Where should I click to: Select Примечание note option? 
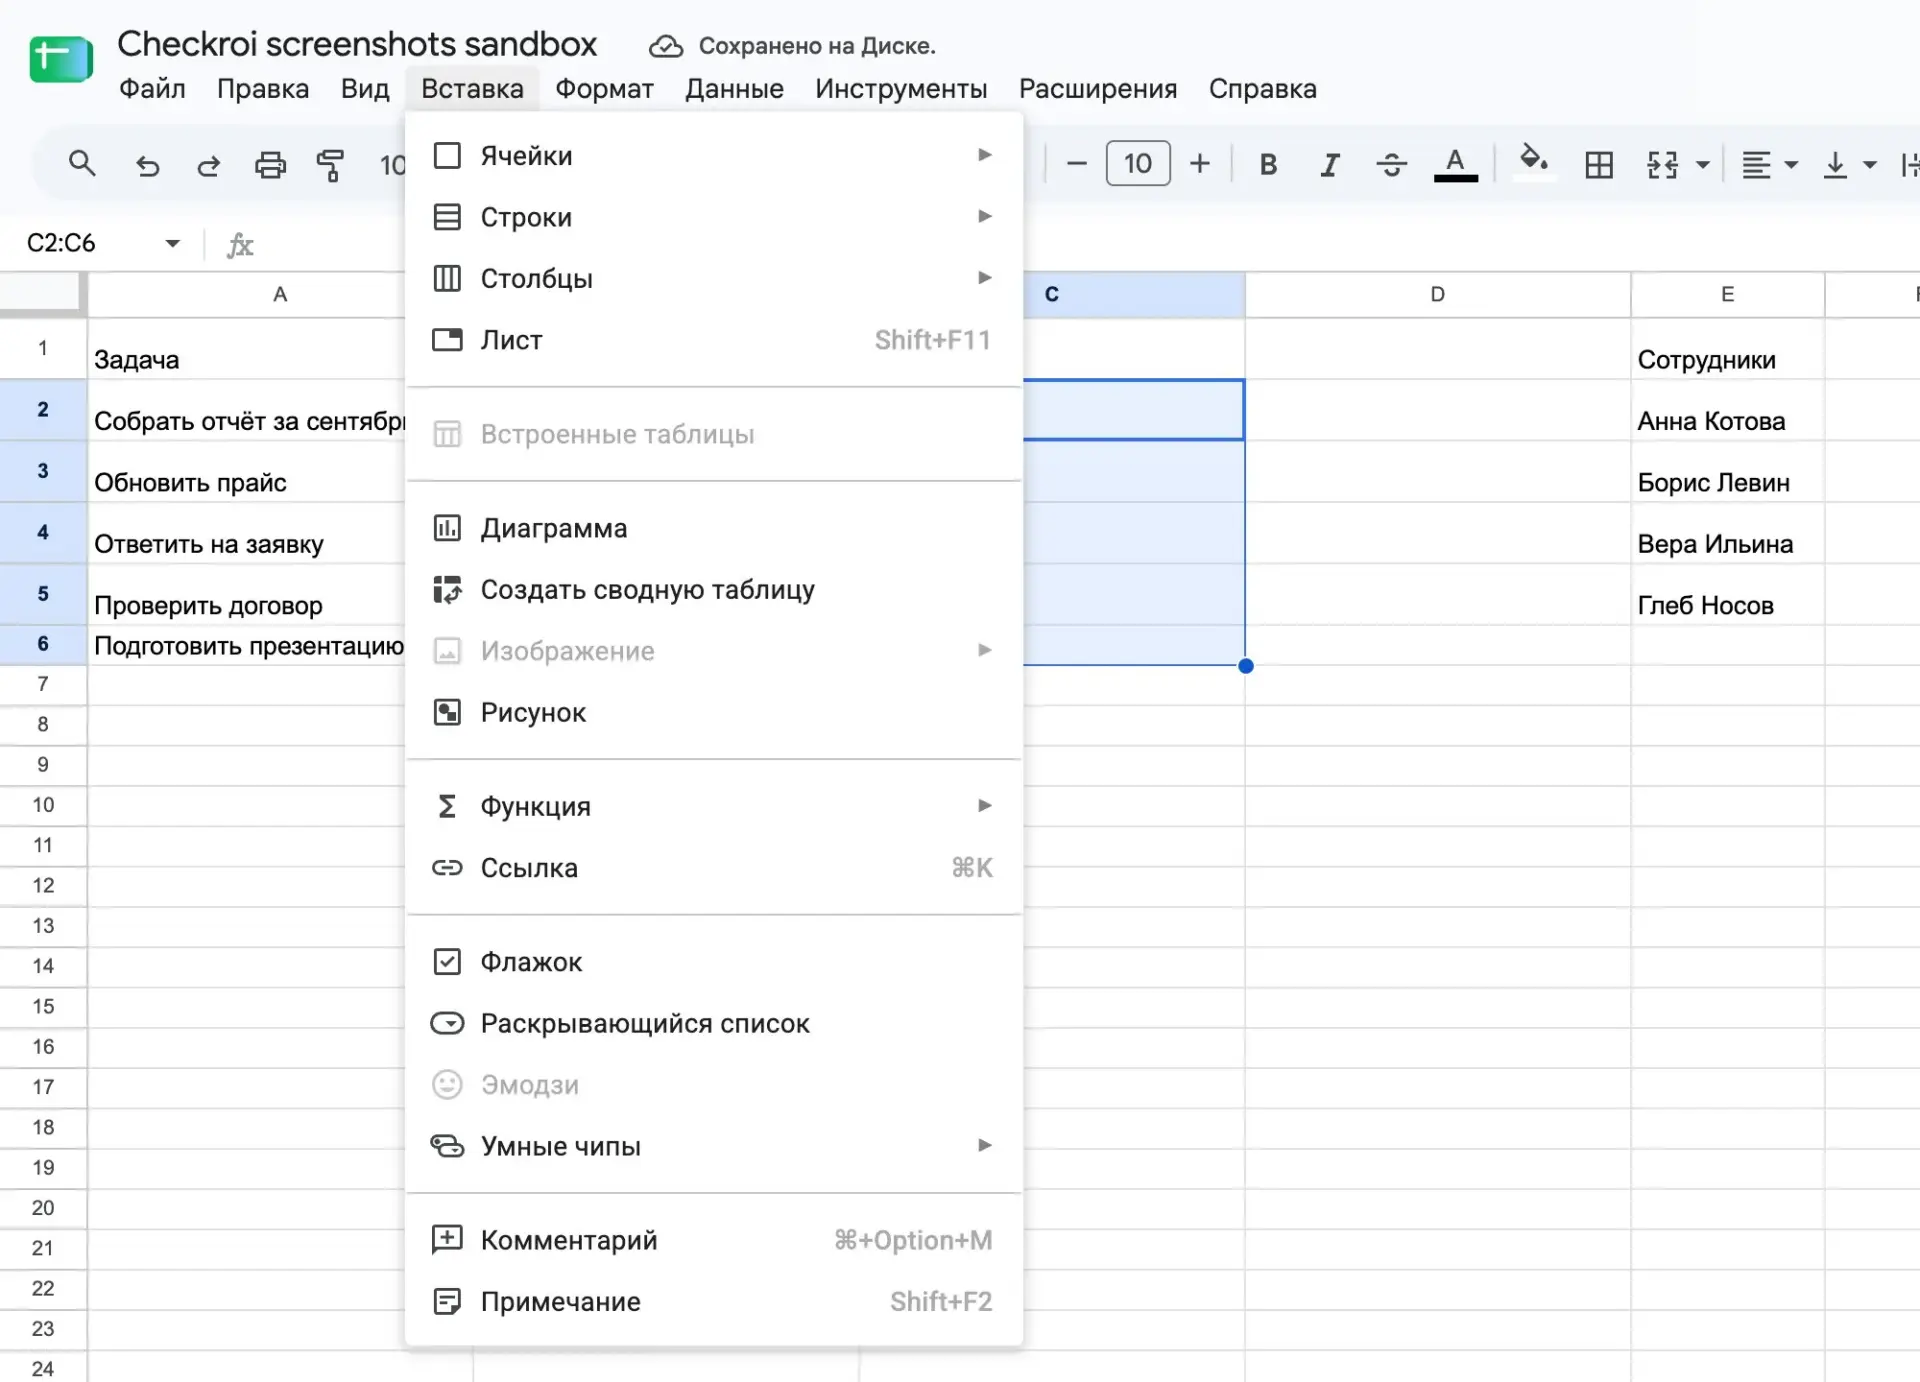[713, 1301]
